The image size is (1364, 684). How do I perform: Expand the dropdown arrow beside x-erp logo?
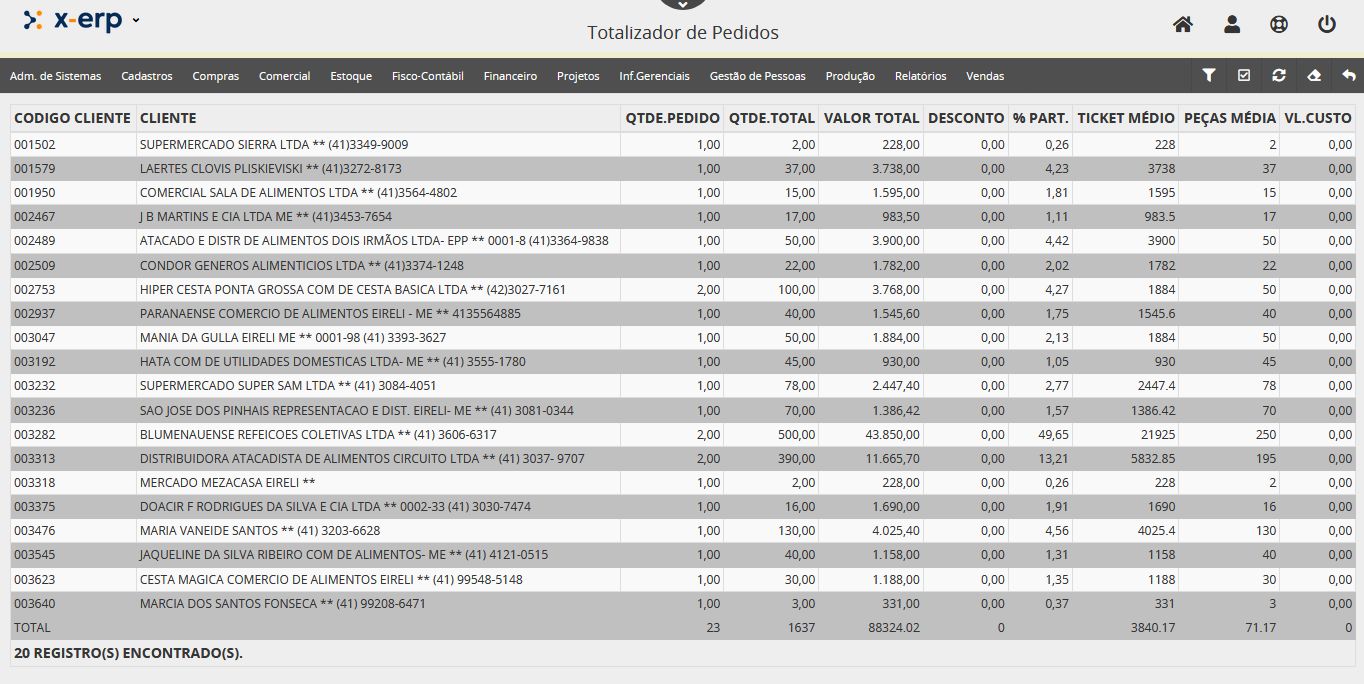tap(136, 20)
